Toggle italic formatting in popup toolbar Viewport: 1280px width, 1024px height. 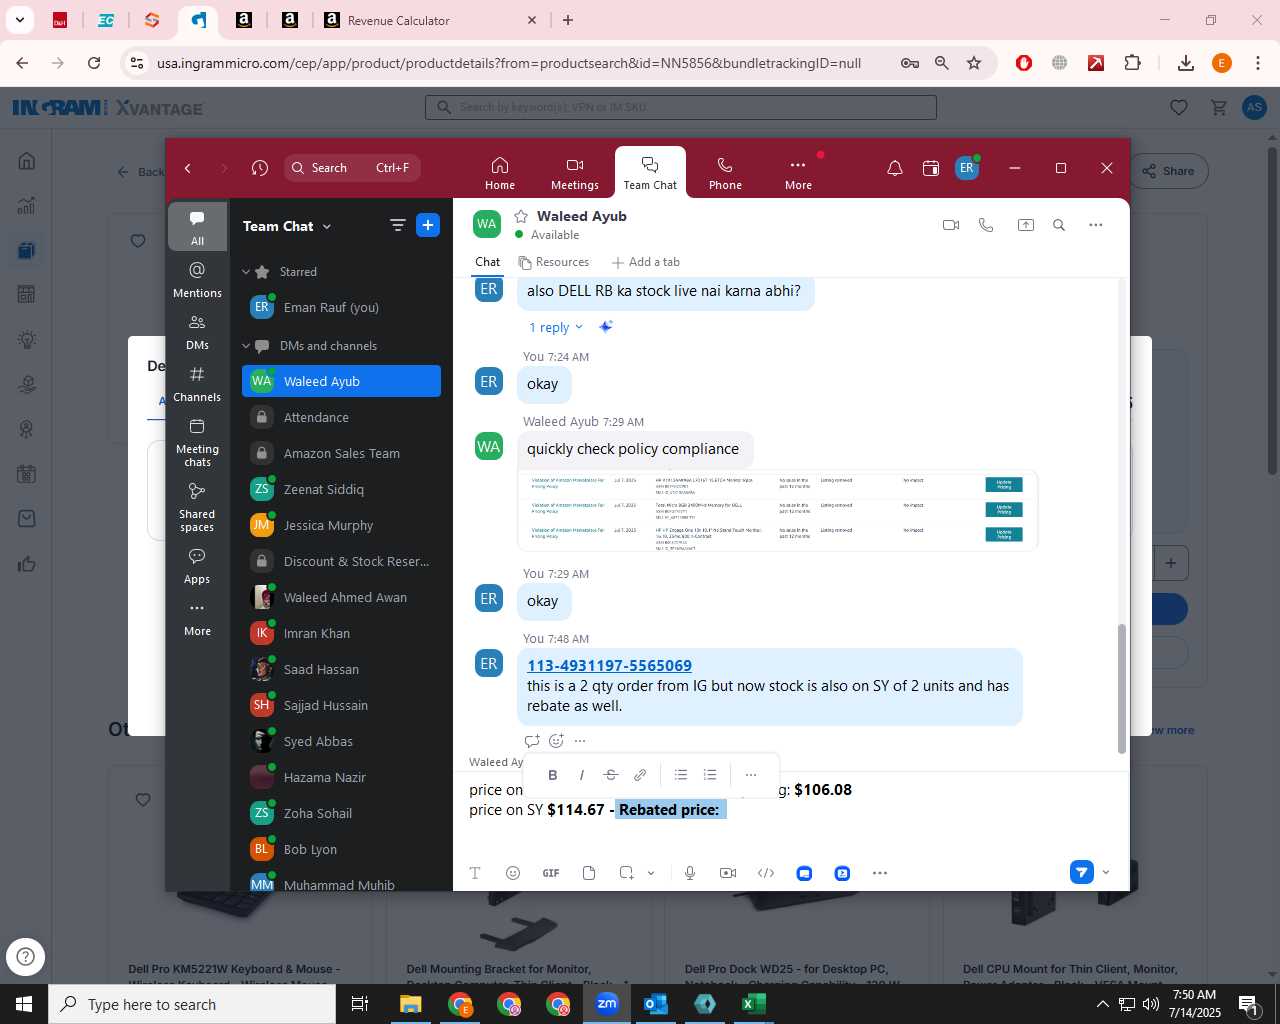(x=581, y=775)
